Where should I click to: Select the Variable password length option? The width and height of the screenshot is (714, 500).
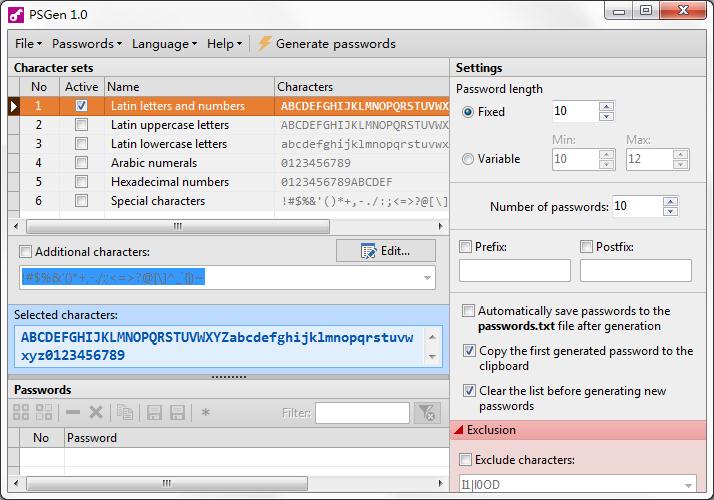coord(468,159)
